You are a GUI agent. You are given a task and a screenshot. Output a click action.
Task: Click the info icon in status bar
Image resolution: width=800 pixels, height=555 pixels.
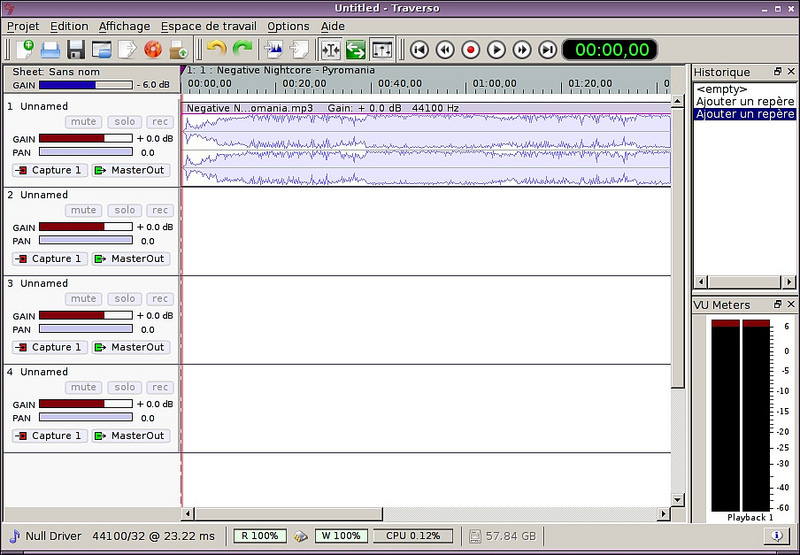pyautogui.click(x=777, y=536)
